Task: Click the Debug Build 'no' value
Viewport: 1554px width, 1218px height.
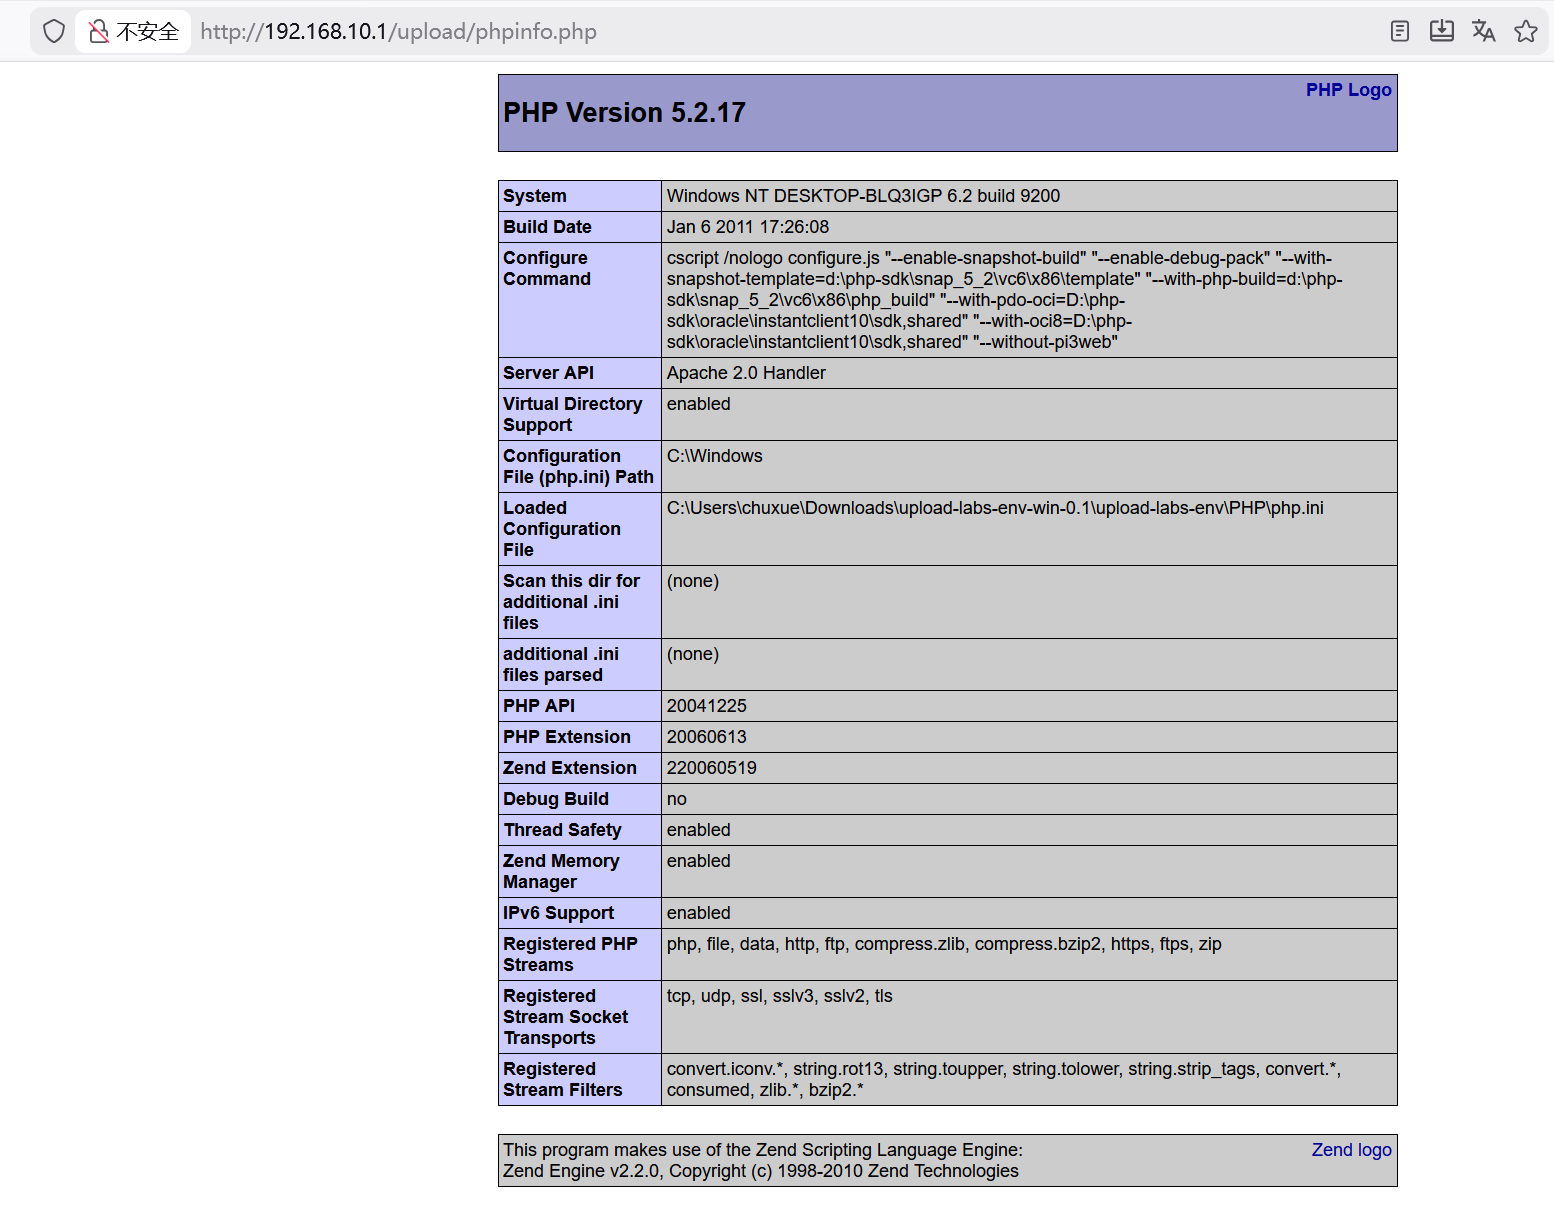Action: (x=677, y=799)
